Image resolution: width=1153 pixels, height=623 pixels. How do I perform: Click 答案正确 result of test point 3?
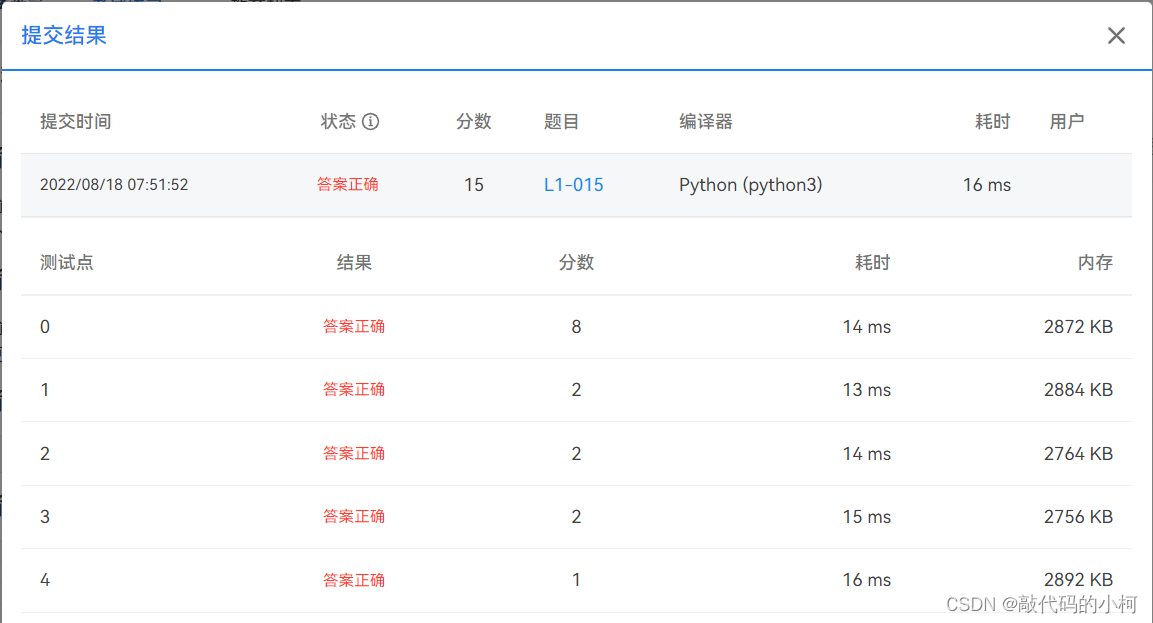coord(354,516)
